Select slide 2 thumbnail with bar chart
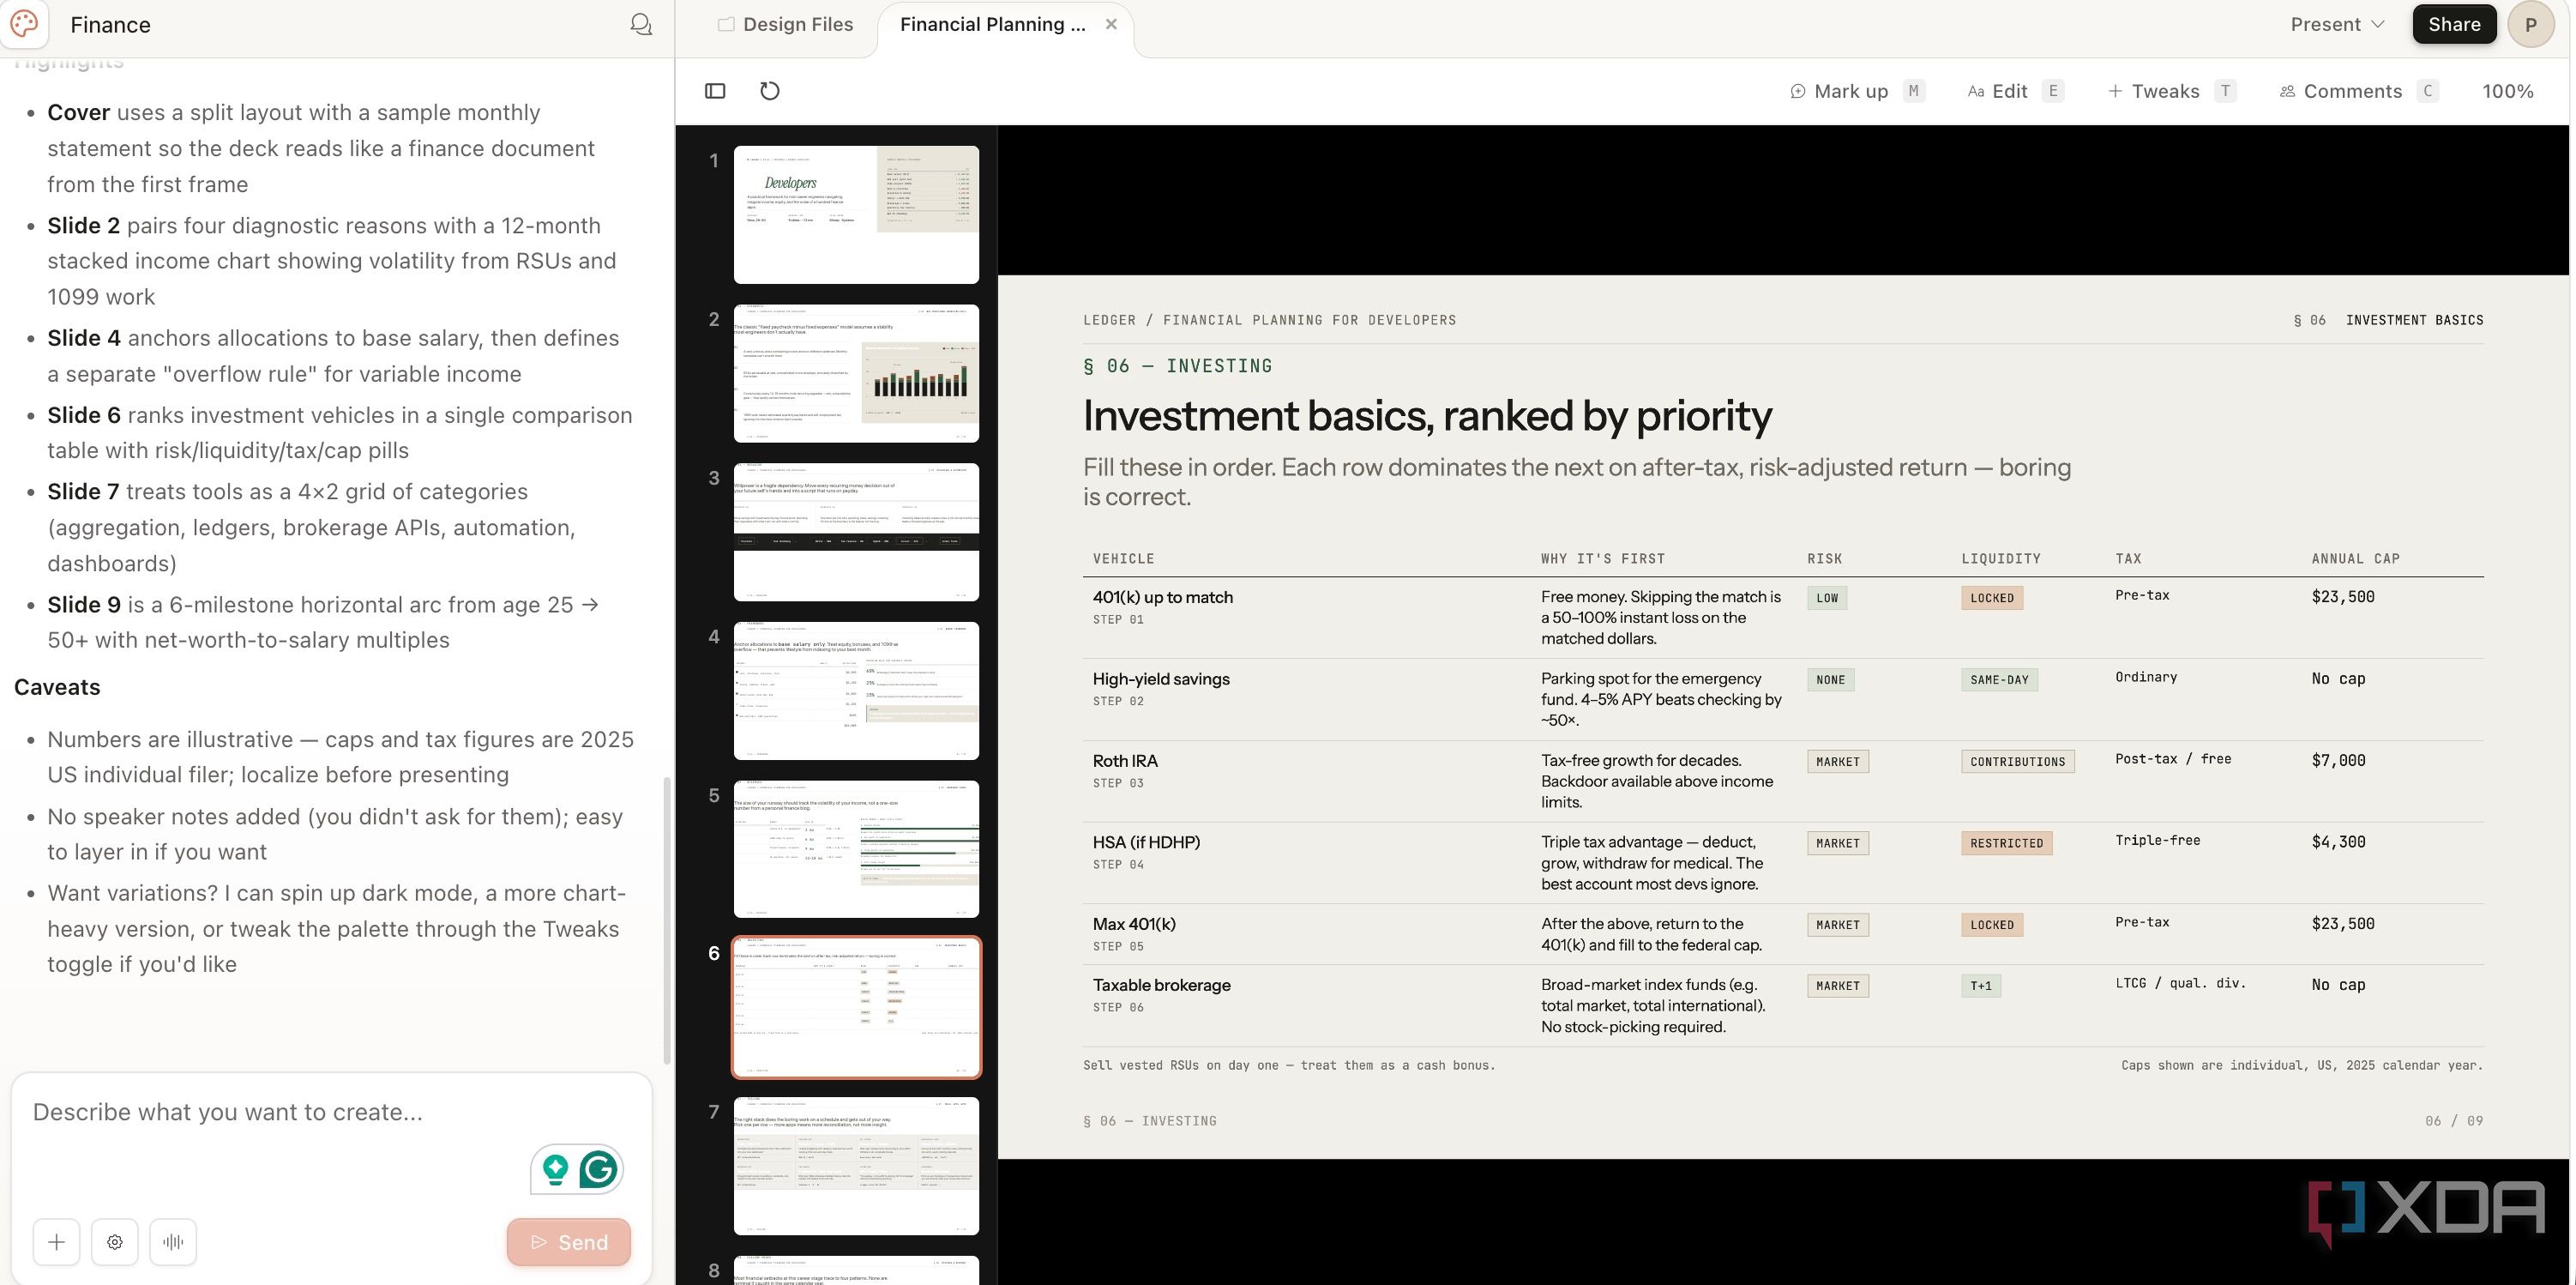Viewport: 2576px width, 1285px height. click(856, 373)
